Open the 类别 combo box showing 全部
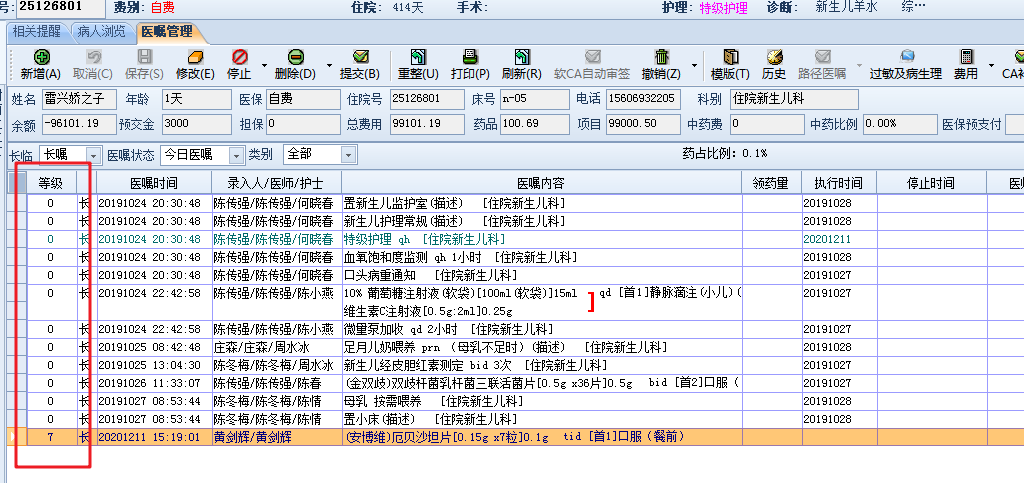1024x483 pixels. pos(320,155)
